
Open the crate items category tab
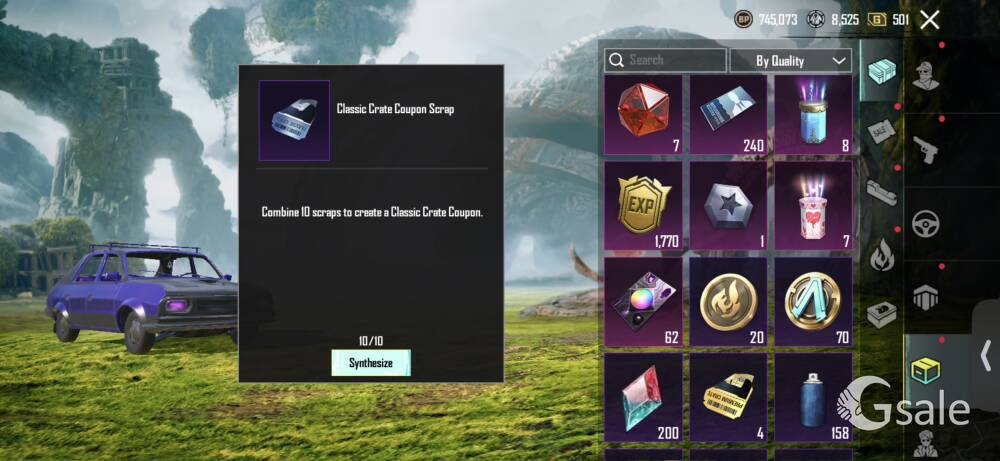click(926, 371)
